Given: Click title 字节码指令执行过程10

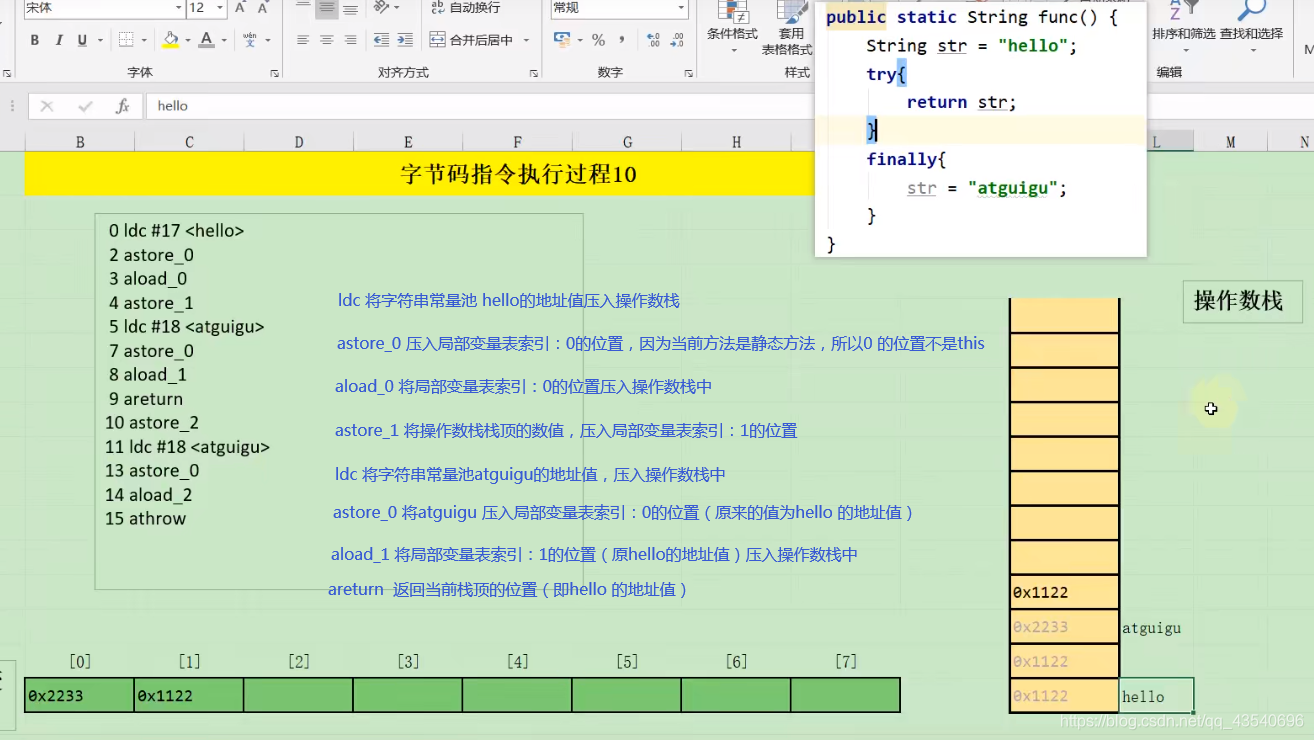Looking at the screenshot, I should [518, 174].
